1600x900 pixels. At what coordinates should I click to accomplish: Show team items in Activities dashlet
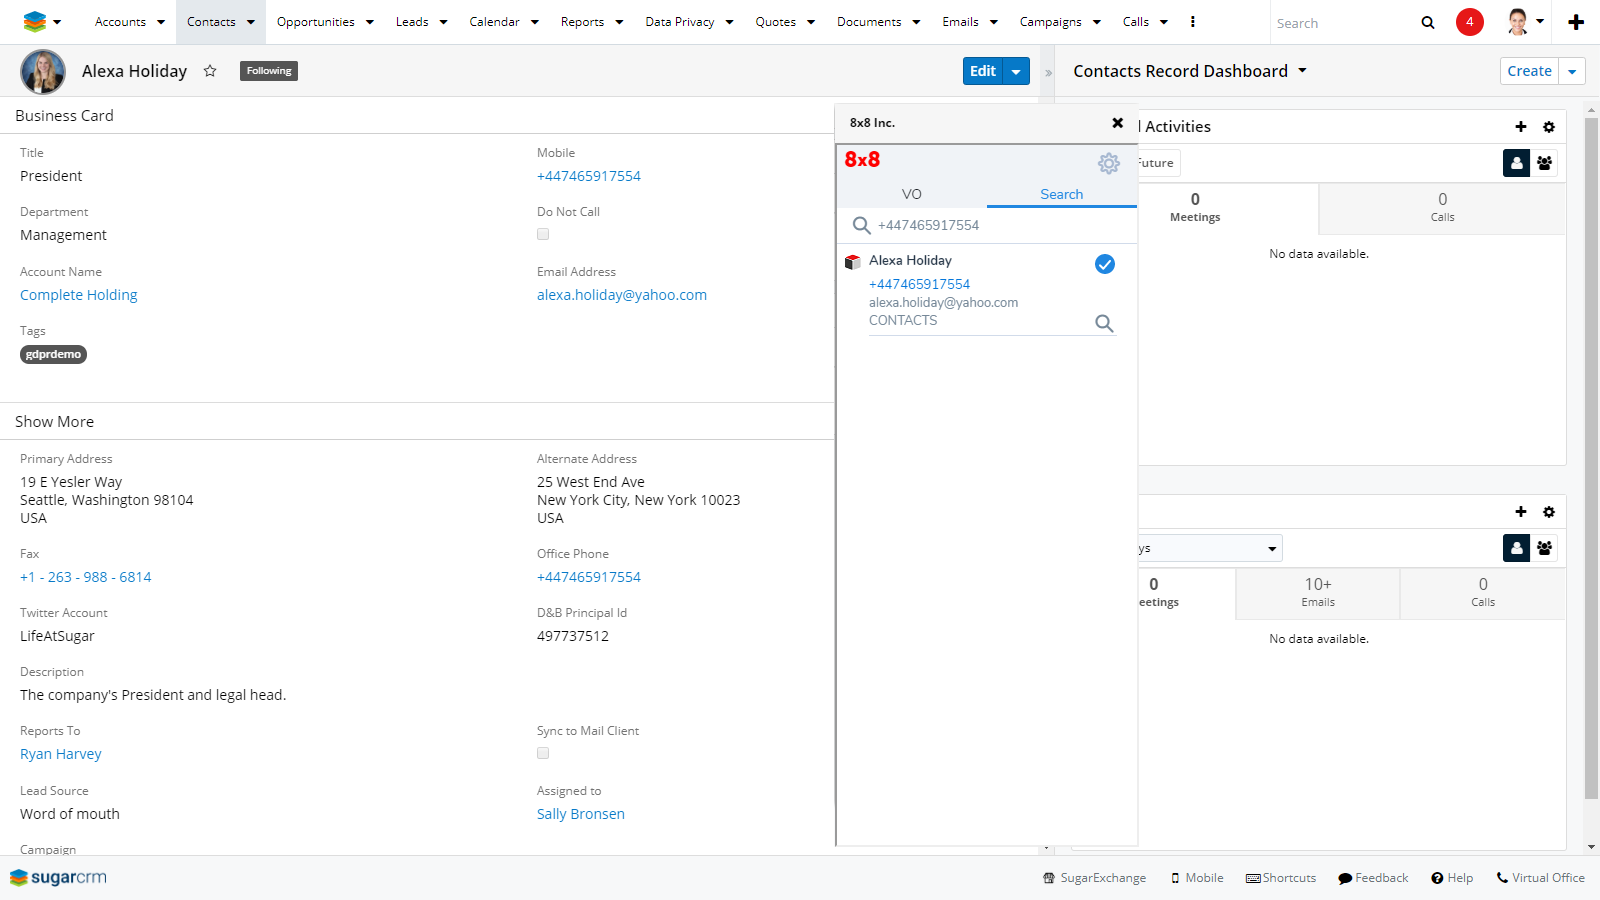pos(1545,163)
